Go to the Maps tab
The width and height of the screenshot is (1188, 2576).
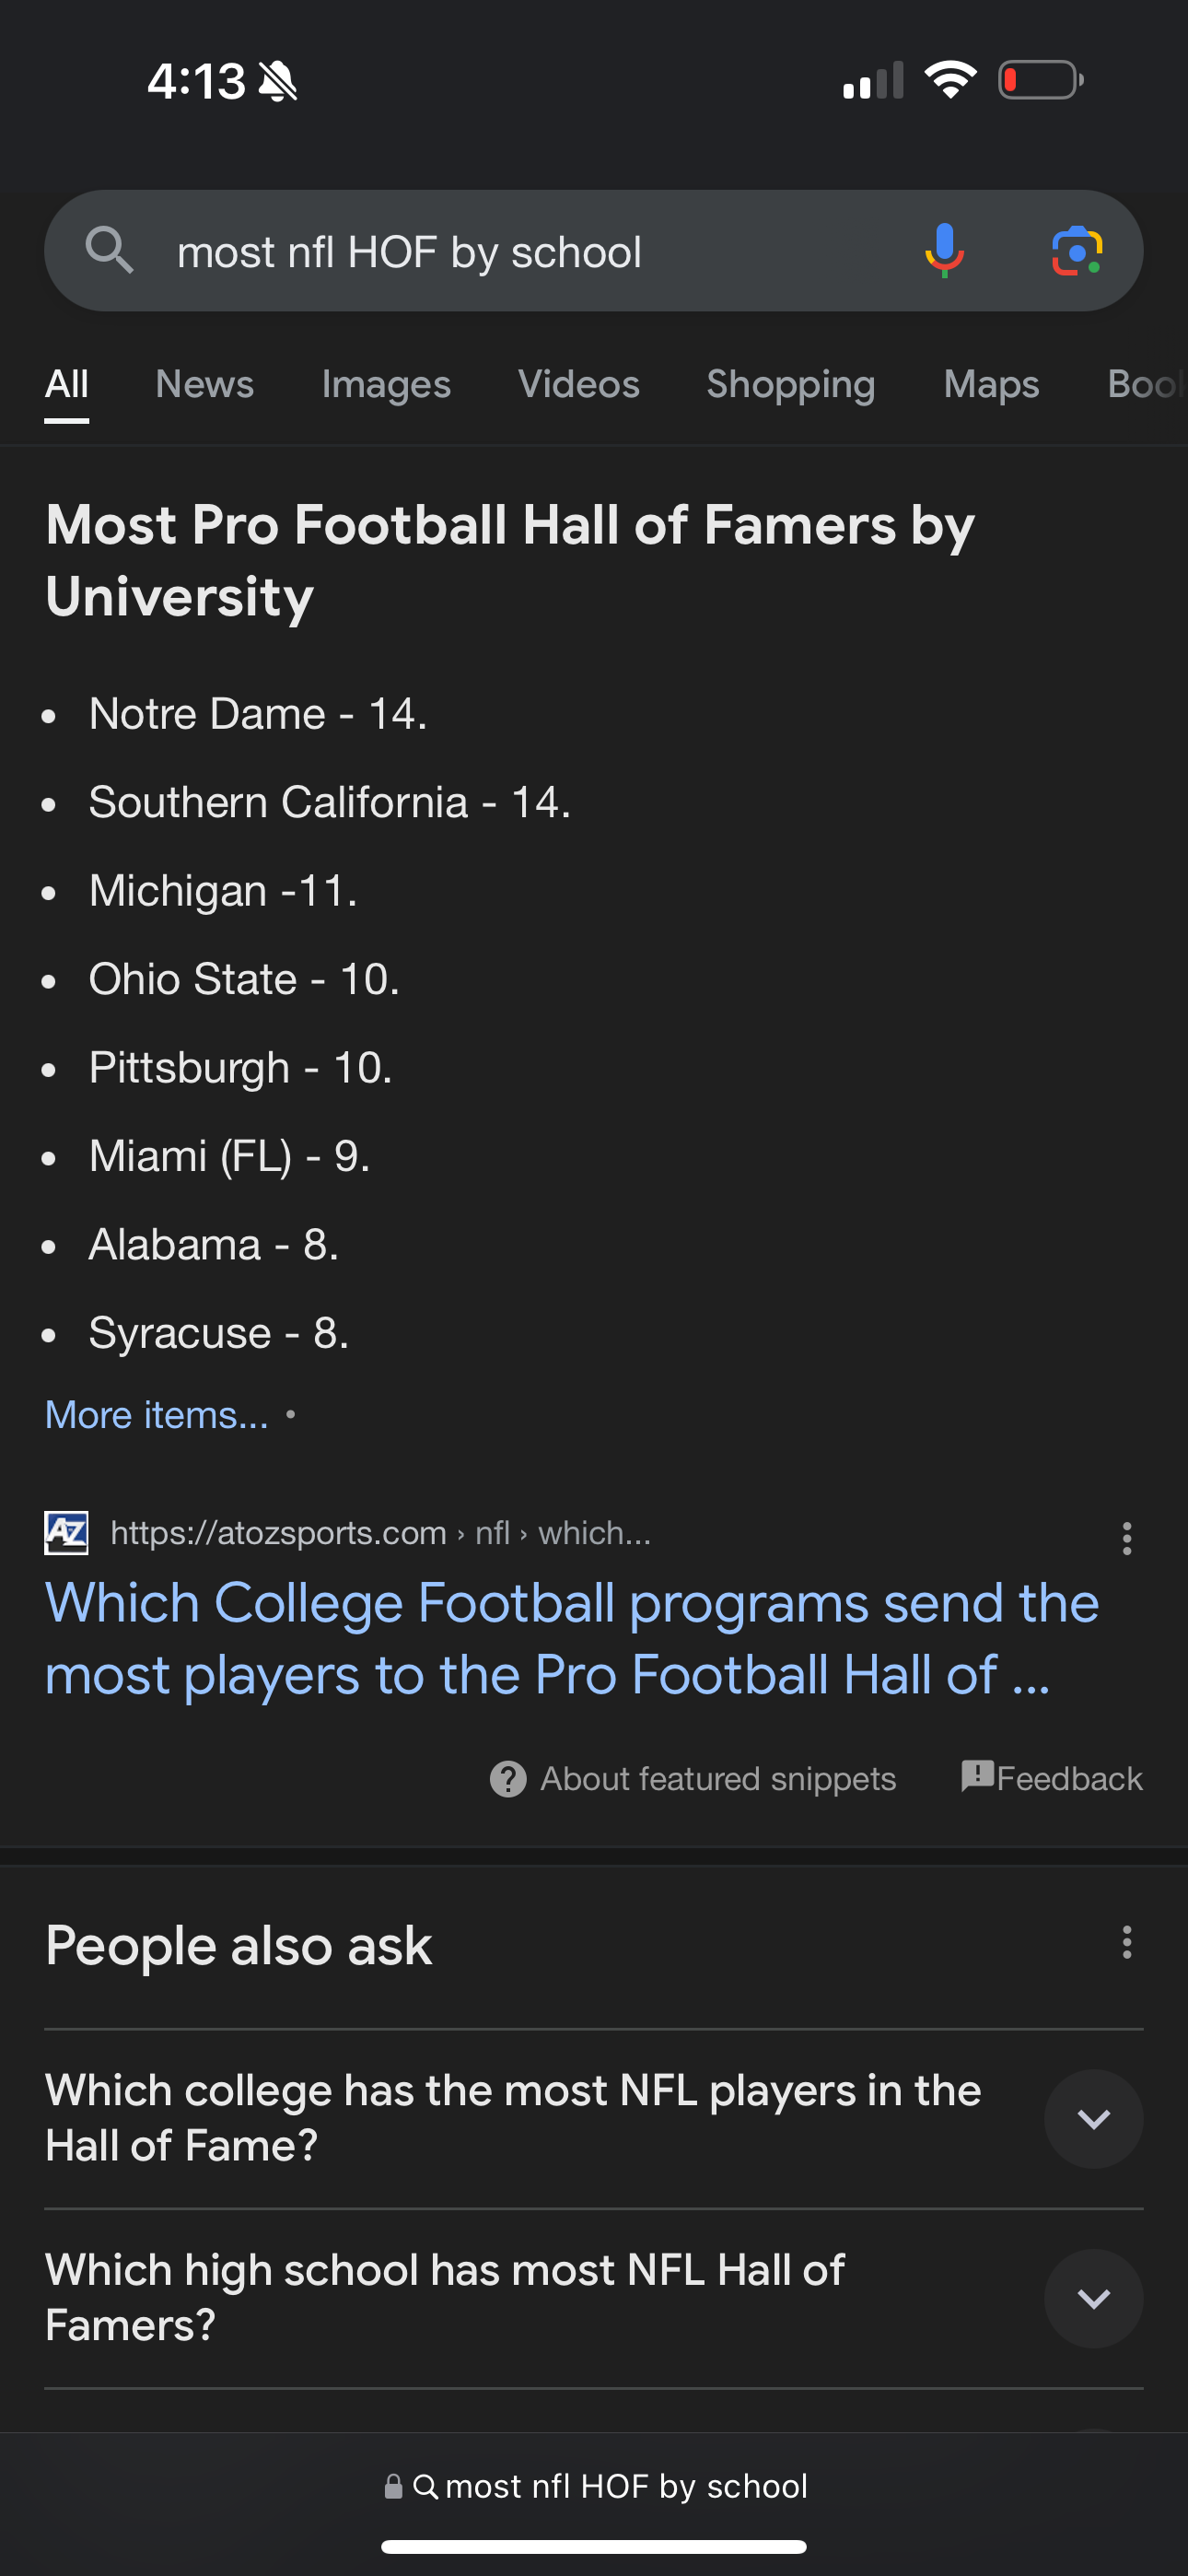click(x=991, y=384)
